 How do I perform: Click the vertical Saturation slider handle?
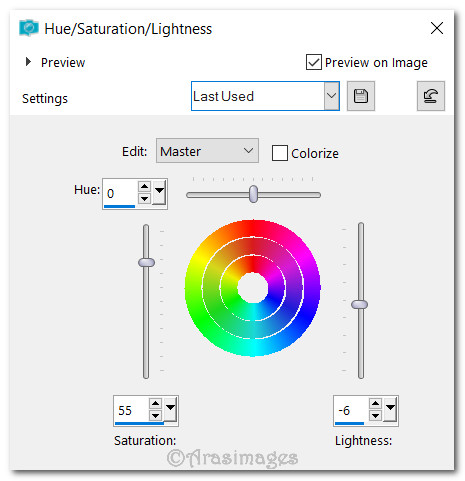146,263
